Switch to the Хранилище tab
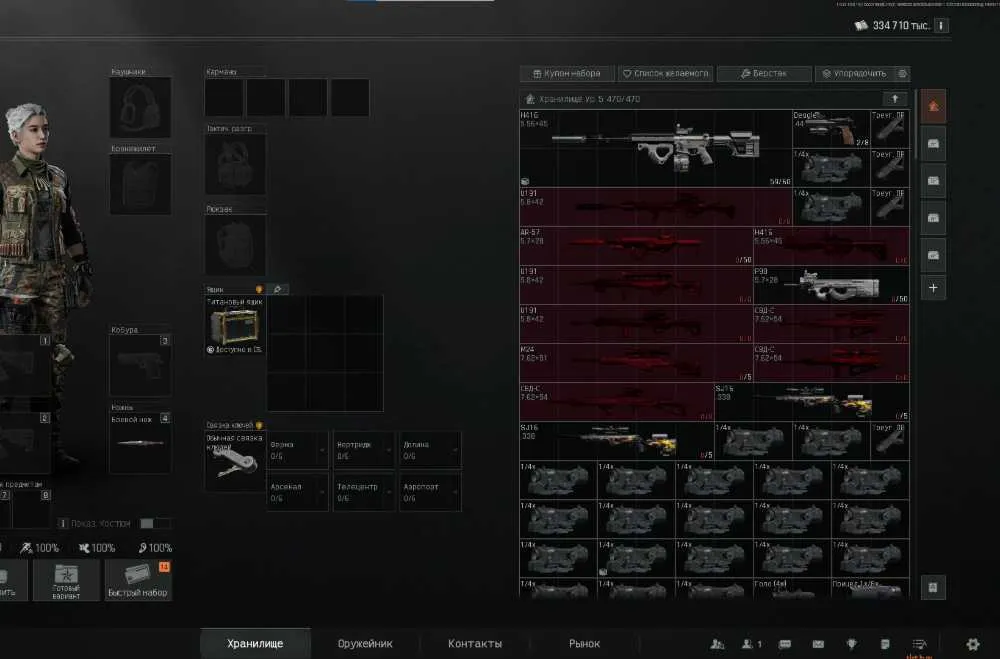The height and width of the screenshot is (659, 1000). tap(255, 644)
